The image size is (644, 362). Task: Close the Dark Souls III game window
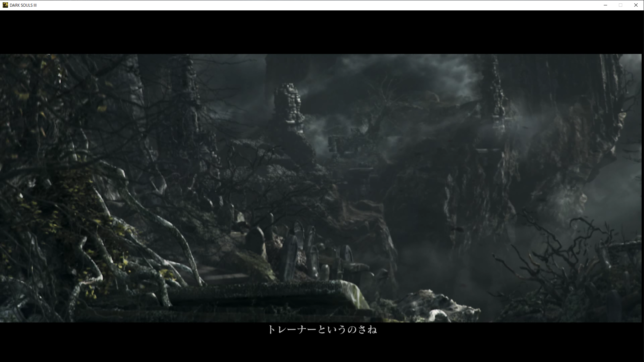[636, 5]
